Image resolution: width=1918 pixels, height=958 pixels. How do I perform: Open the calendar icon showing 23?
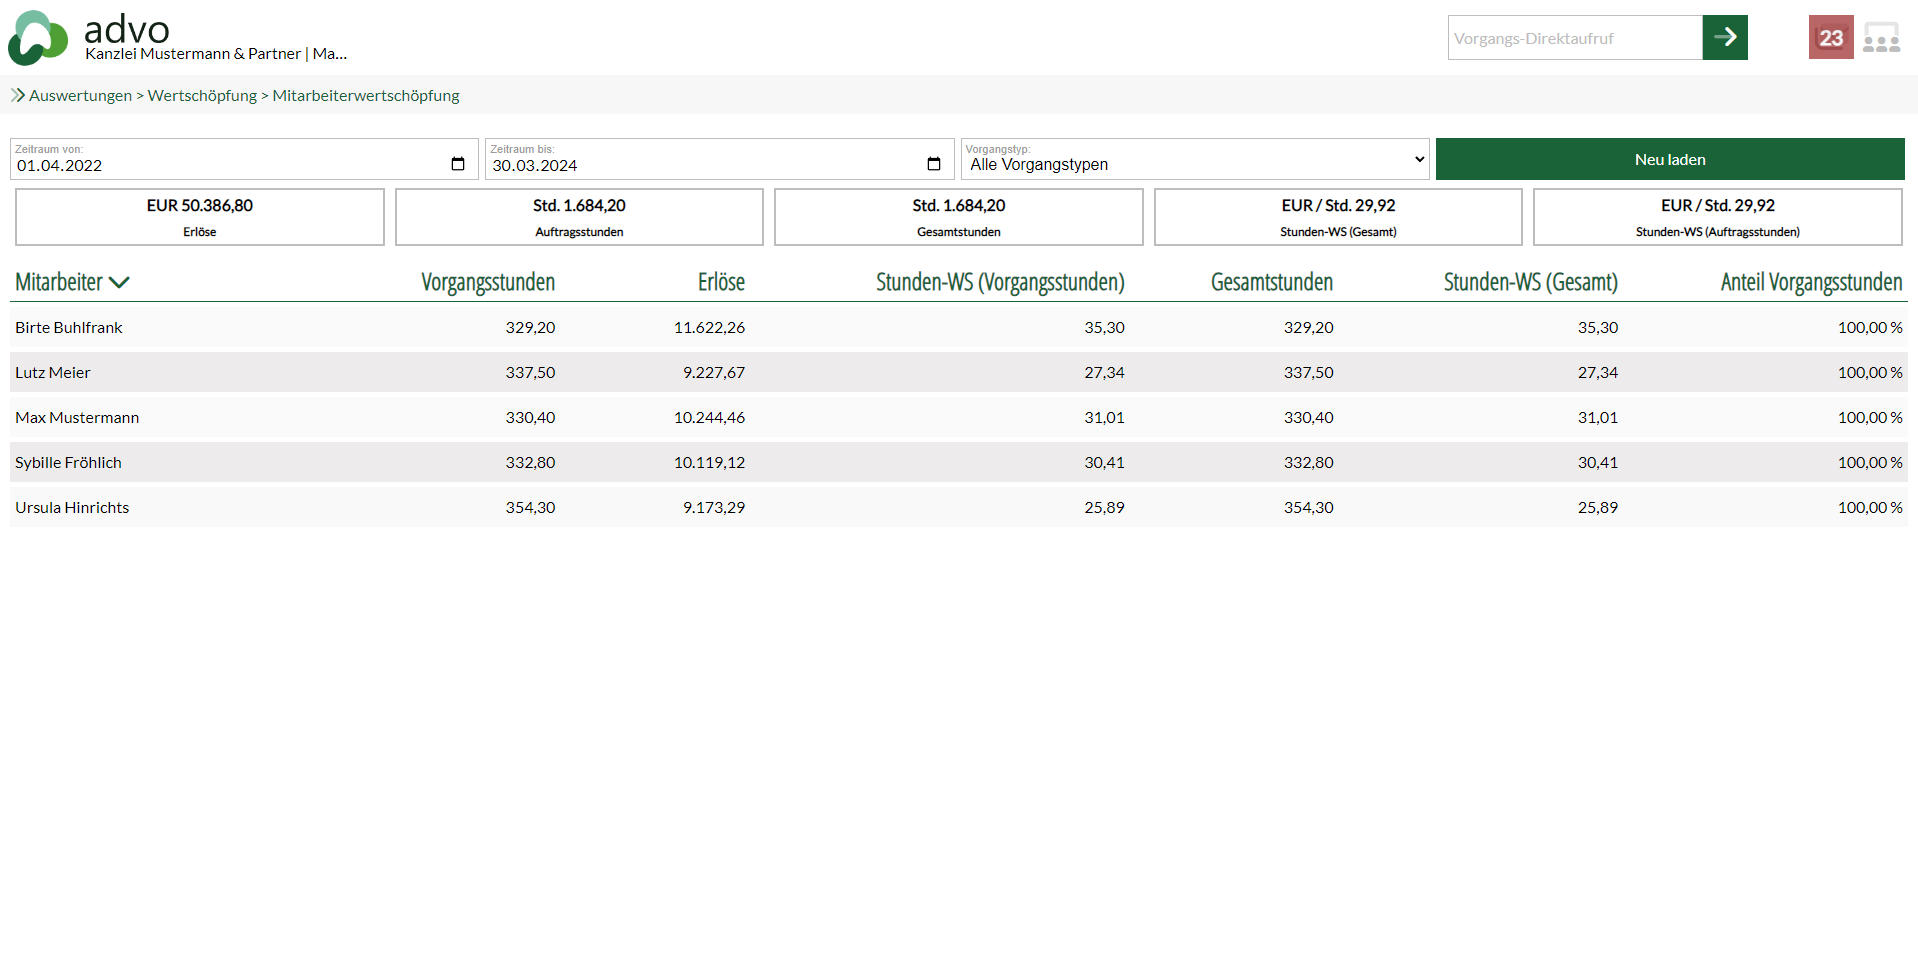click(x=1830, y=38)
